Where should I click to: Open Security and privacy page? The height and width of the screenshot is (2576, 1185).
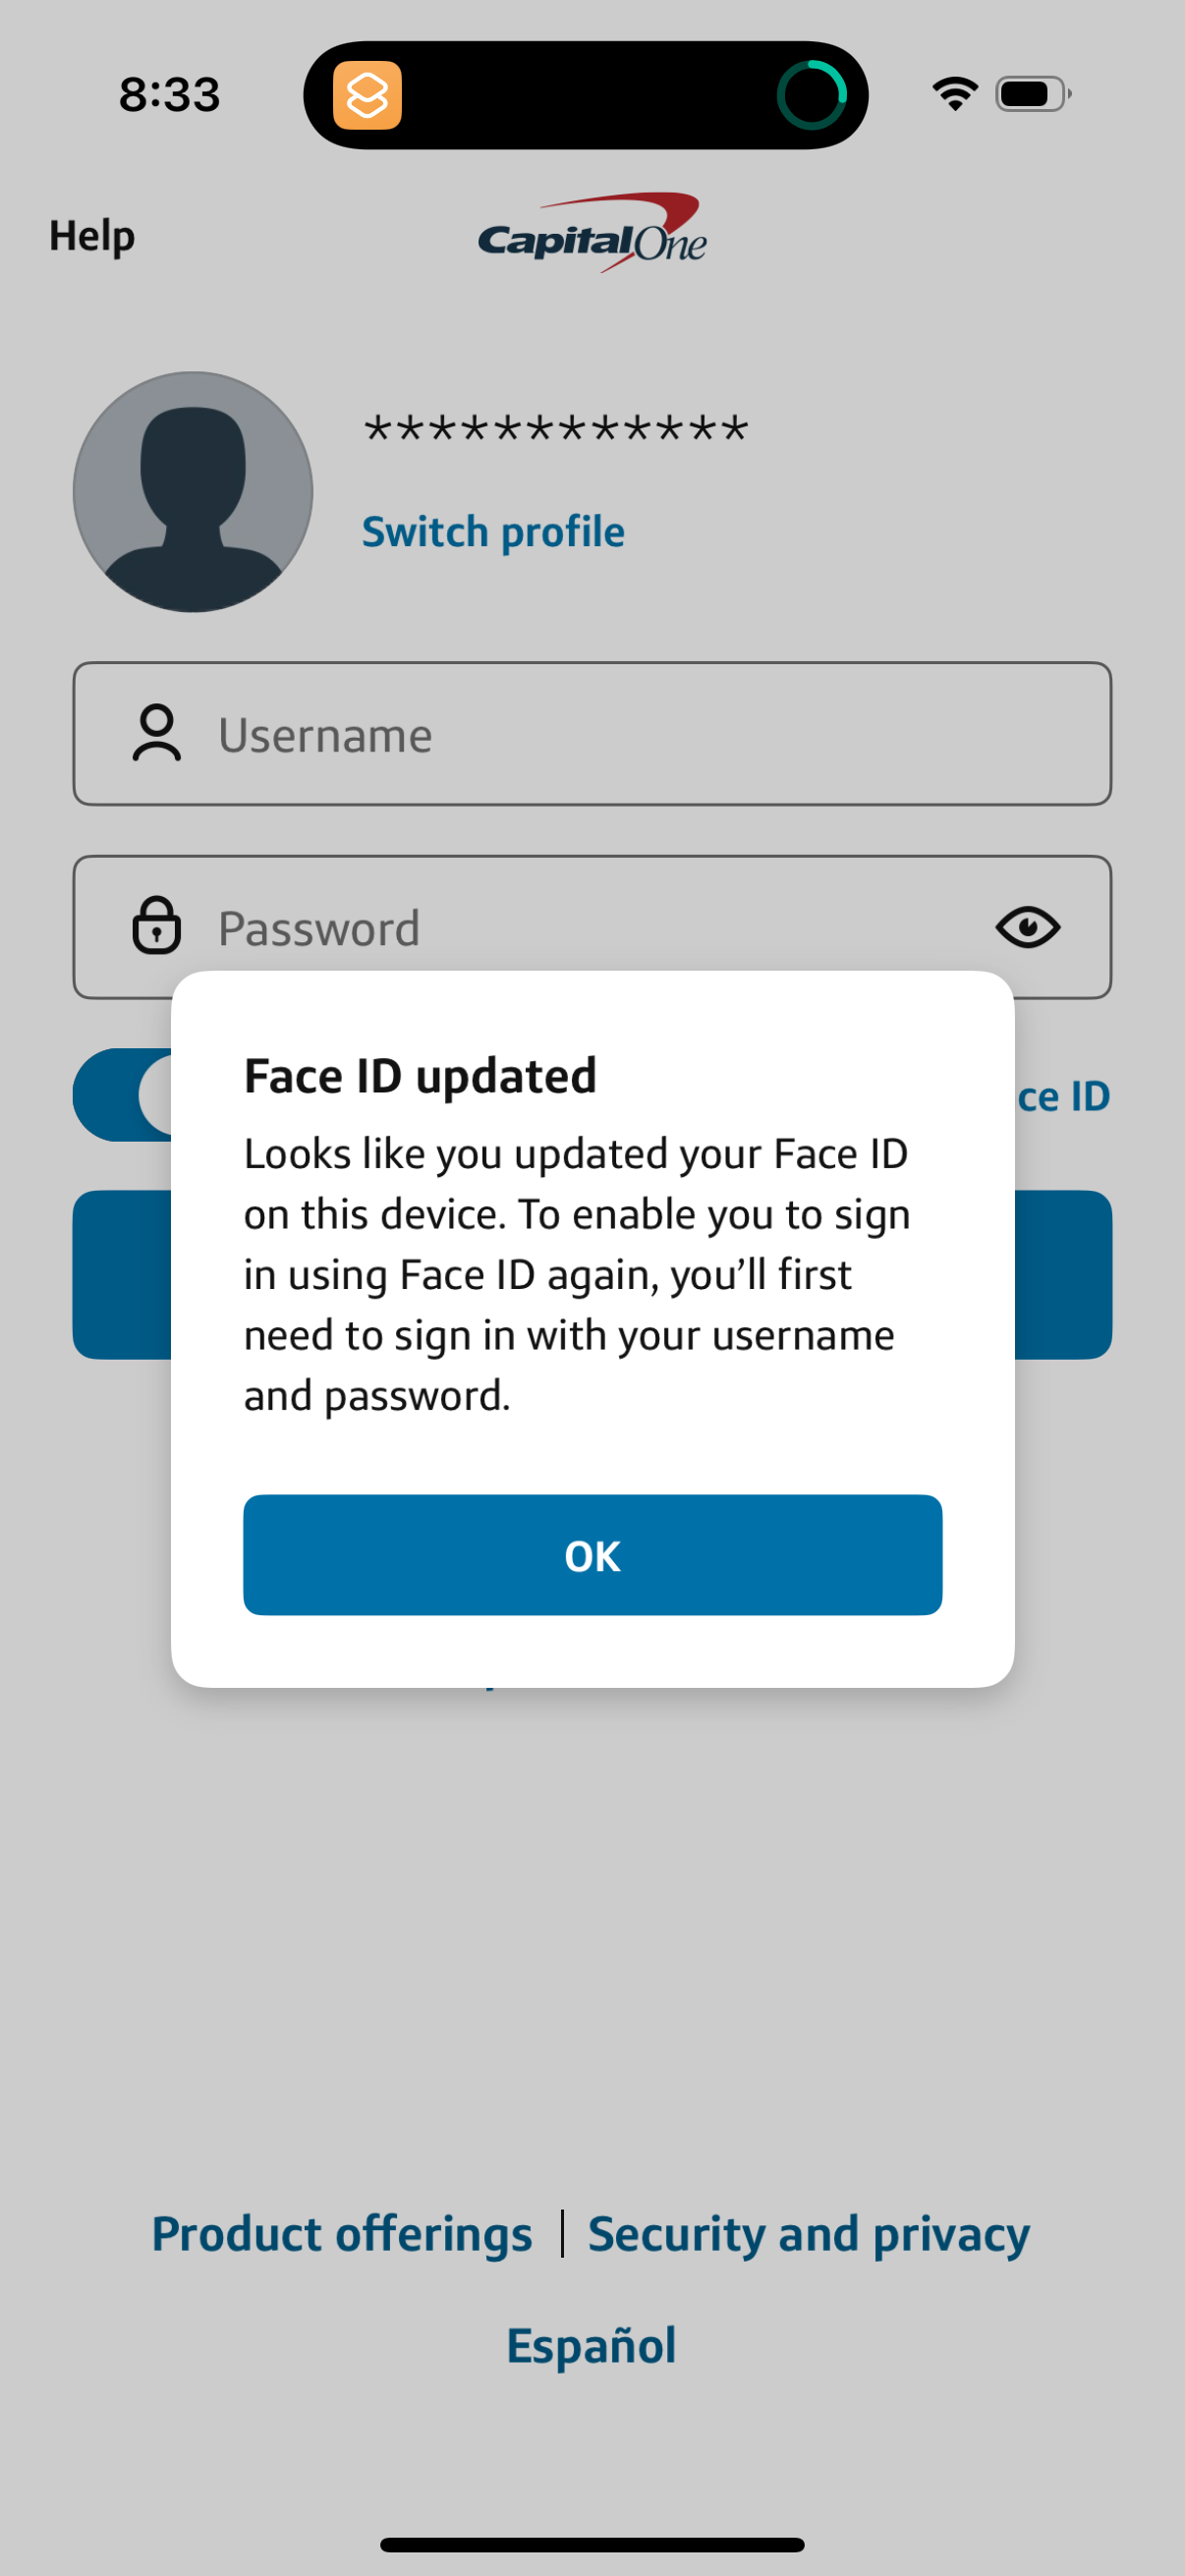click(x=809, y=2232)
